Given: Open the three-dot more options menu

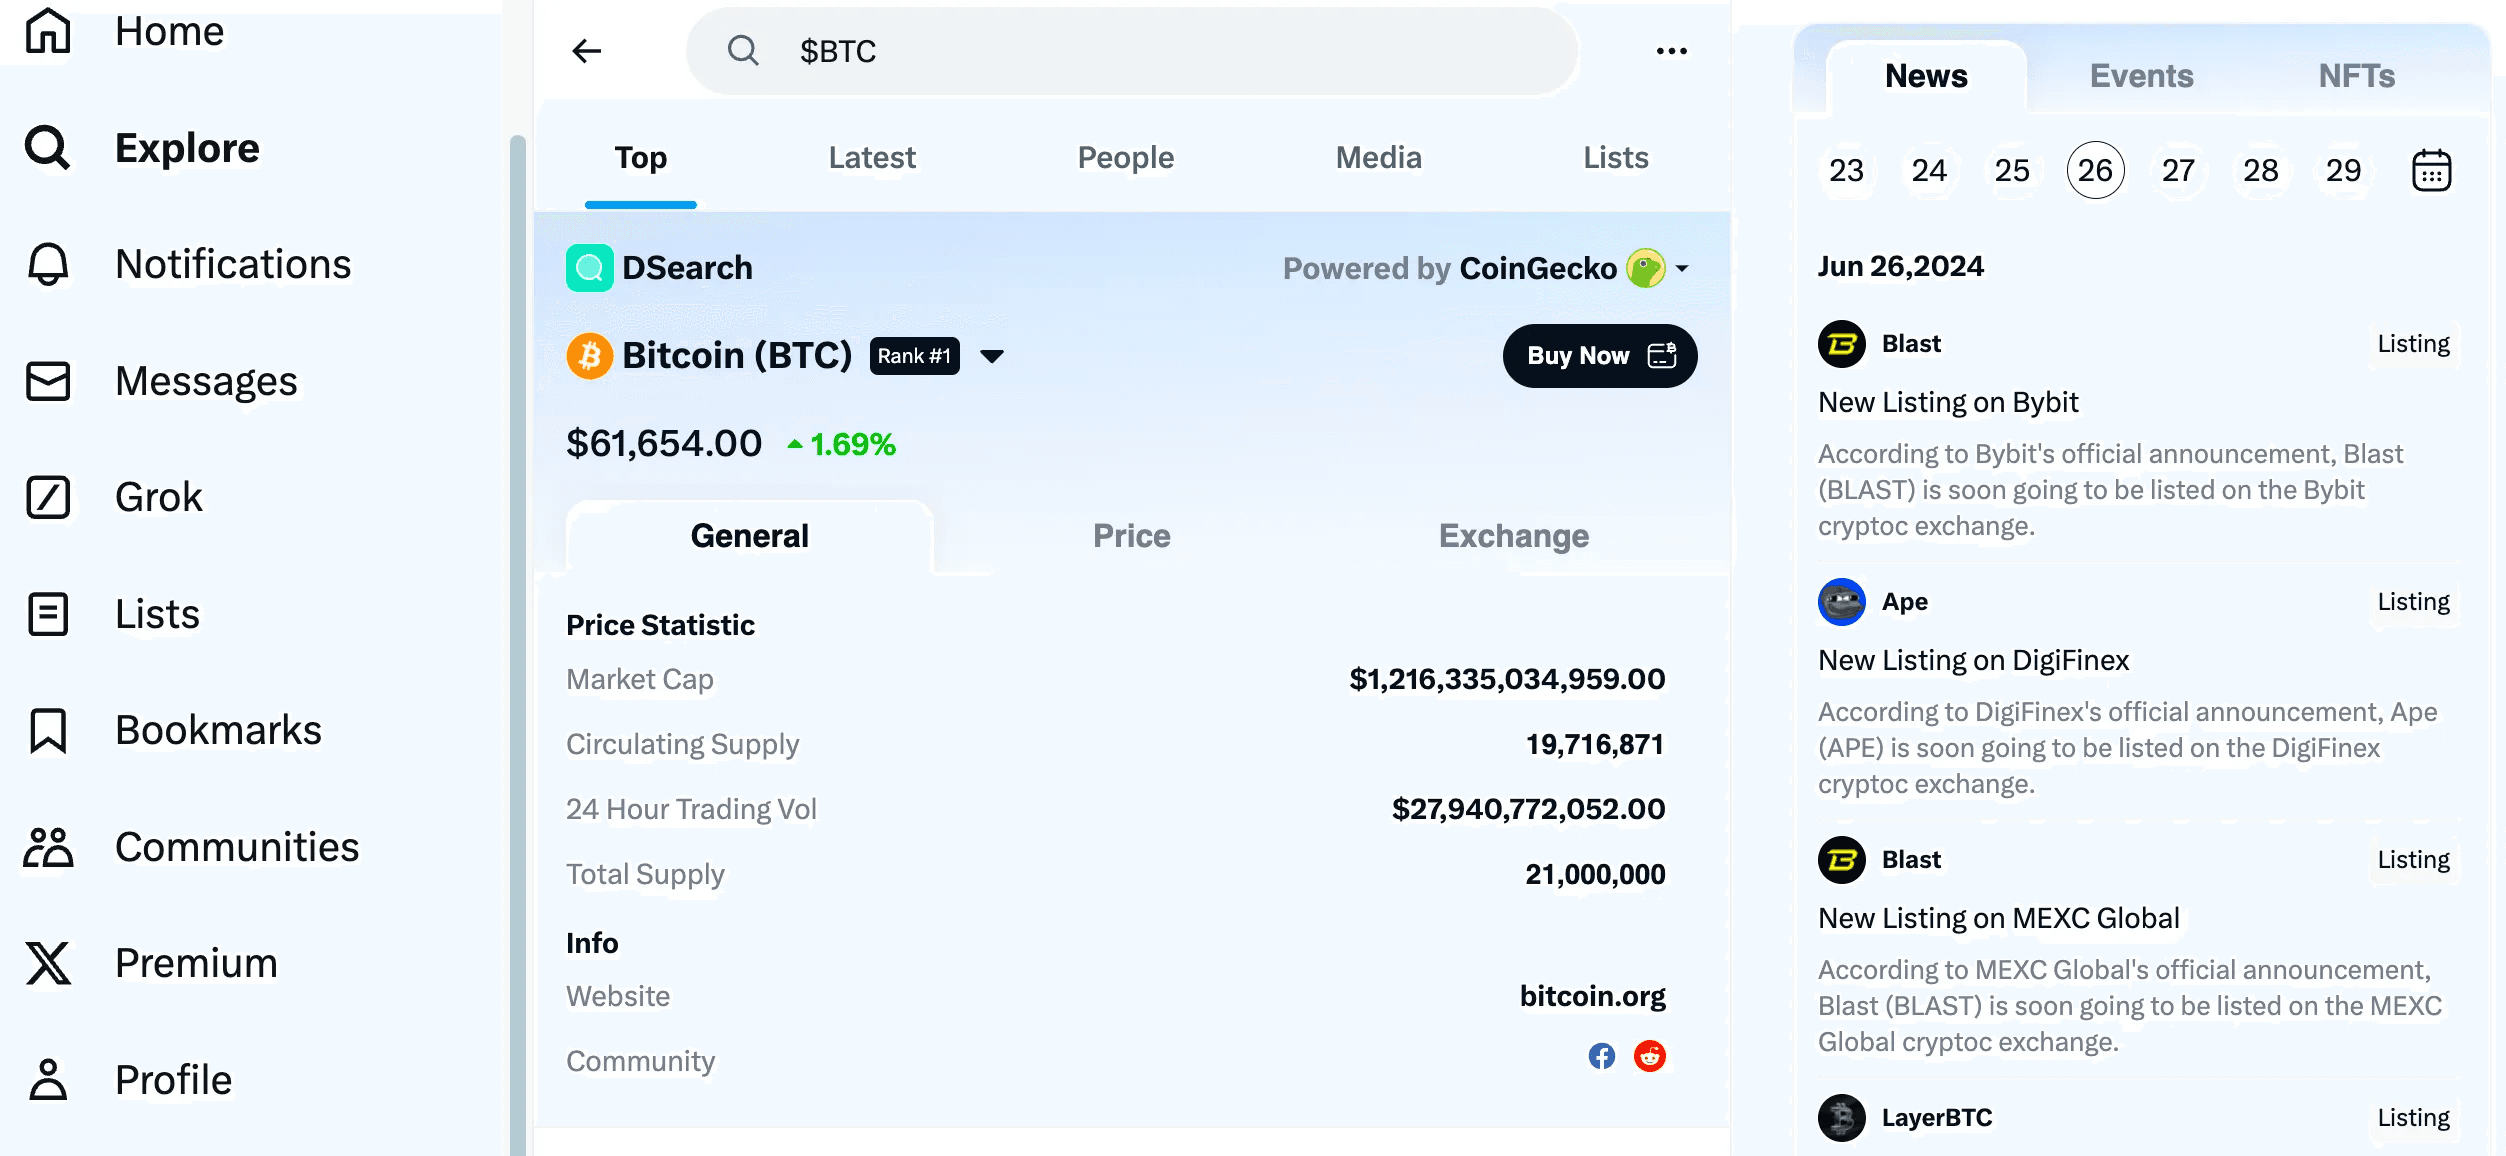Looking at the screenshot, I should pyautogui.click(x=1671, y=51).
